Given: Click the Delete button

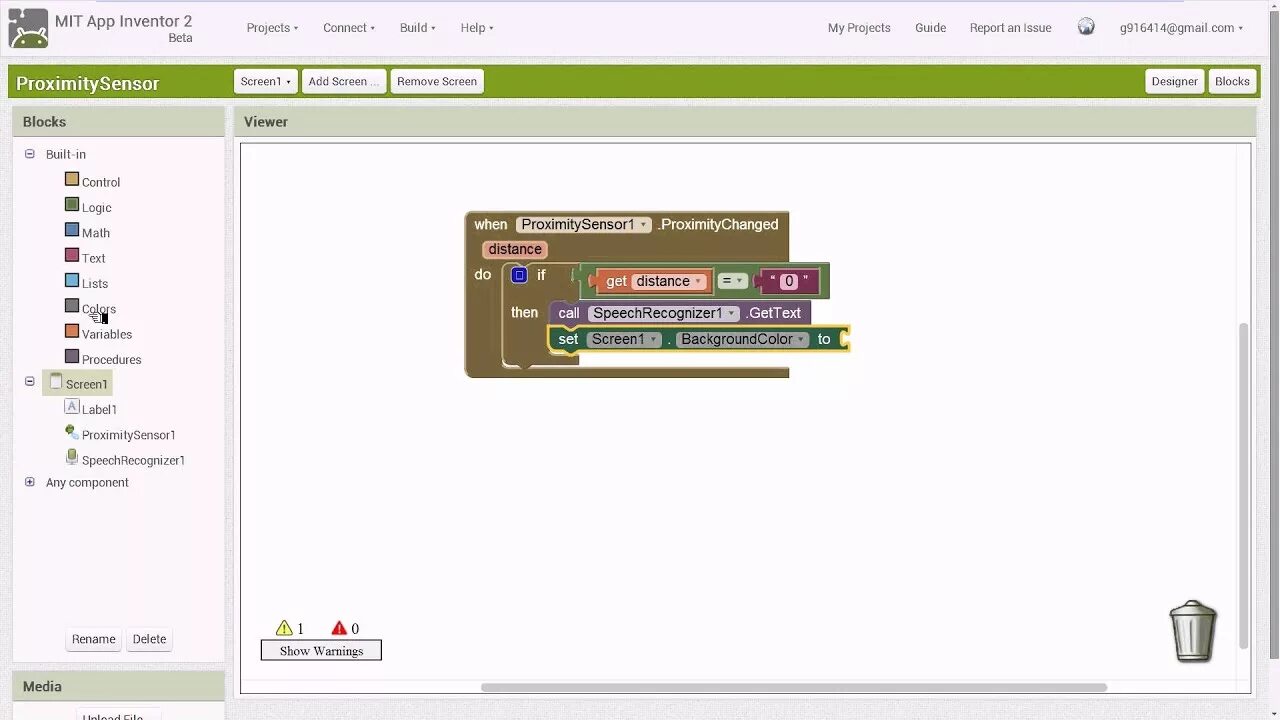Looking at the screenshot, I should tap(150, 639).
